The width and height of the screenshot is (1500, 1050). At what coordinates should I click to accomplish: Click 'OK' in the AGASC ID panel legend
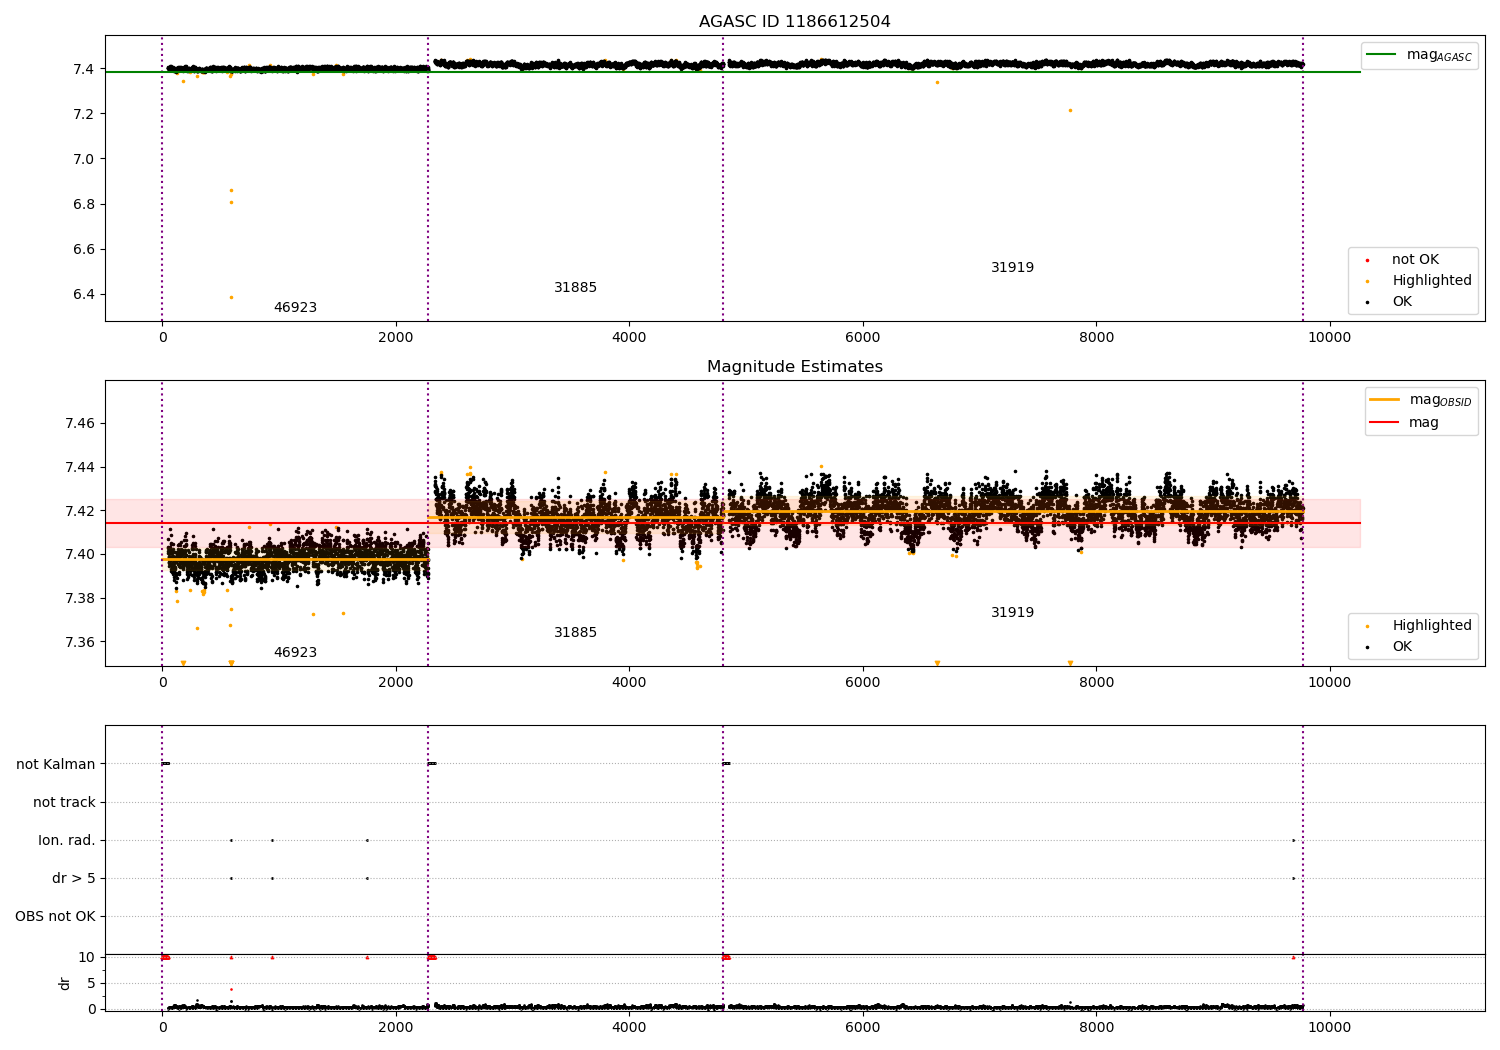[x=1402, y=302]
